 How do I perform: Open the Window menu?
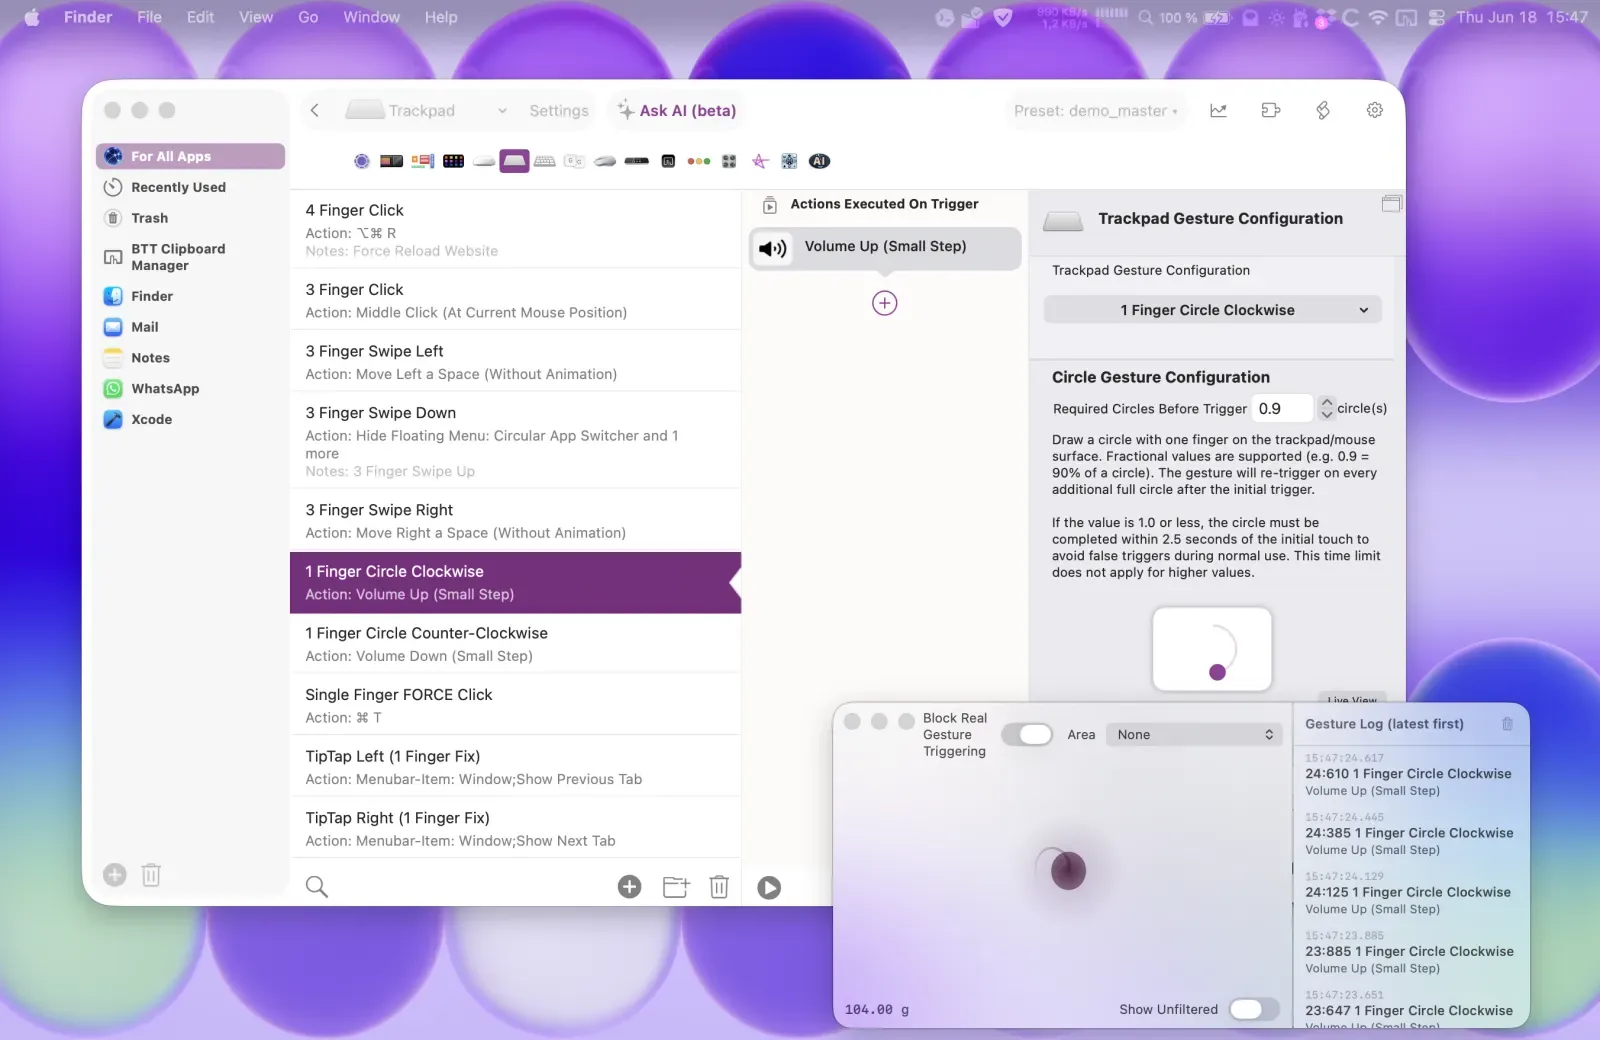tap(372, 17)
